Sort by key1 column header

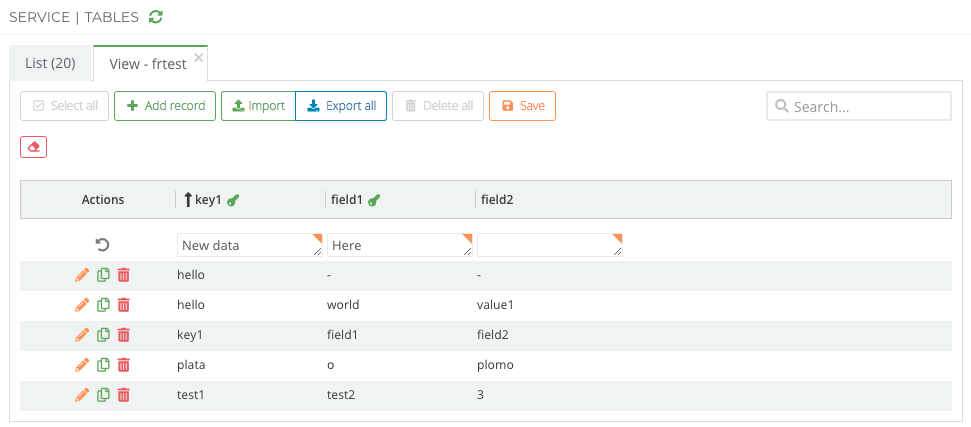pyautogui.click(x=209, y=200)
